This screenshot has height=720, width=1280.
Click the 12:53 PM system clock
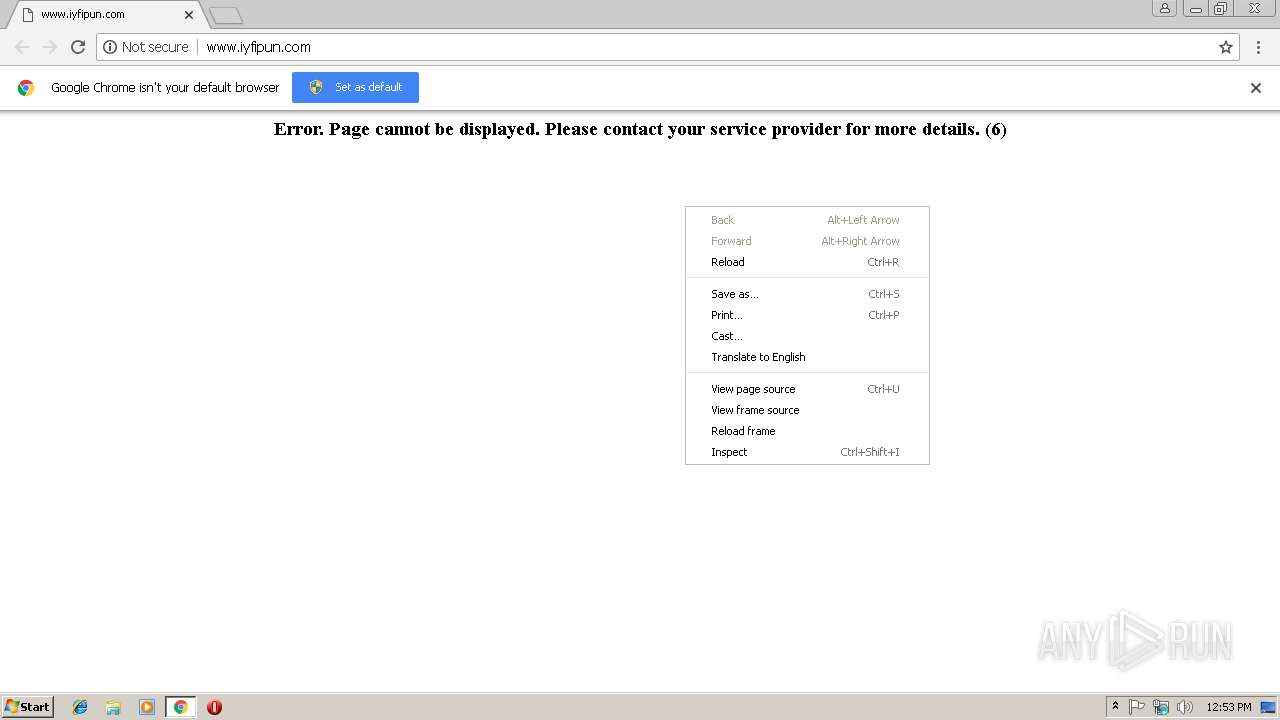[1229, 707]
